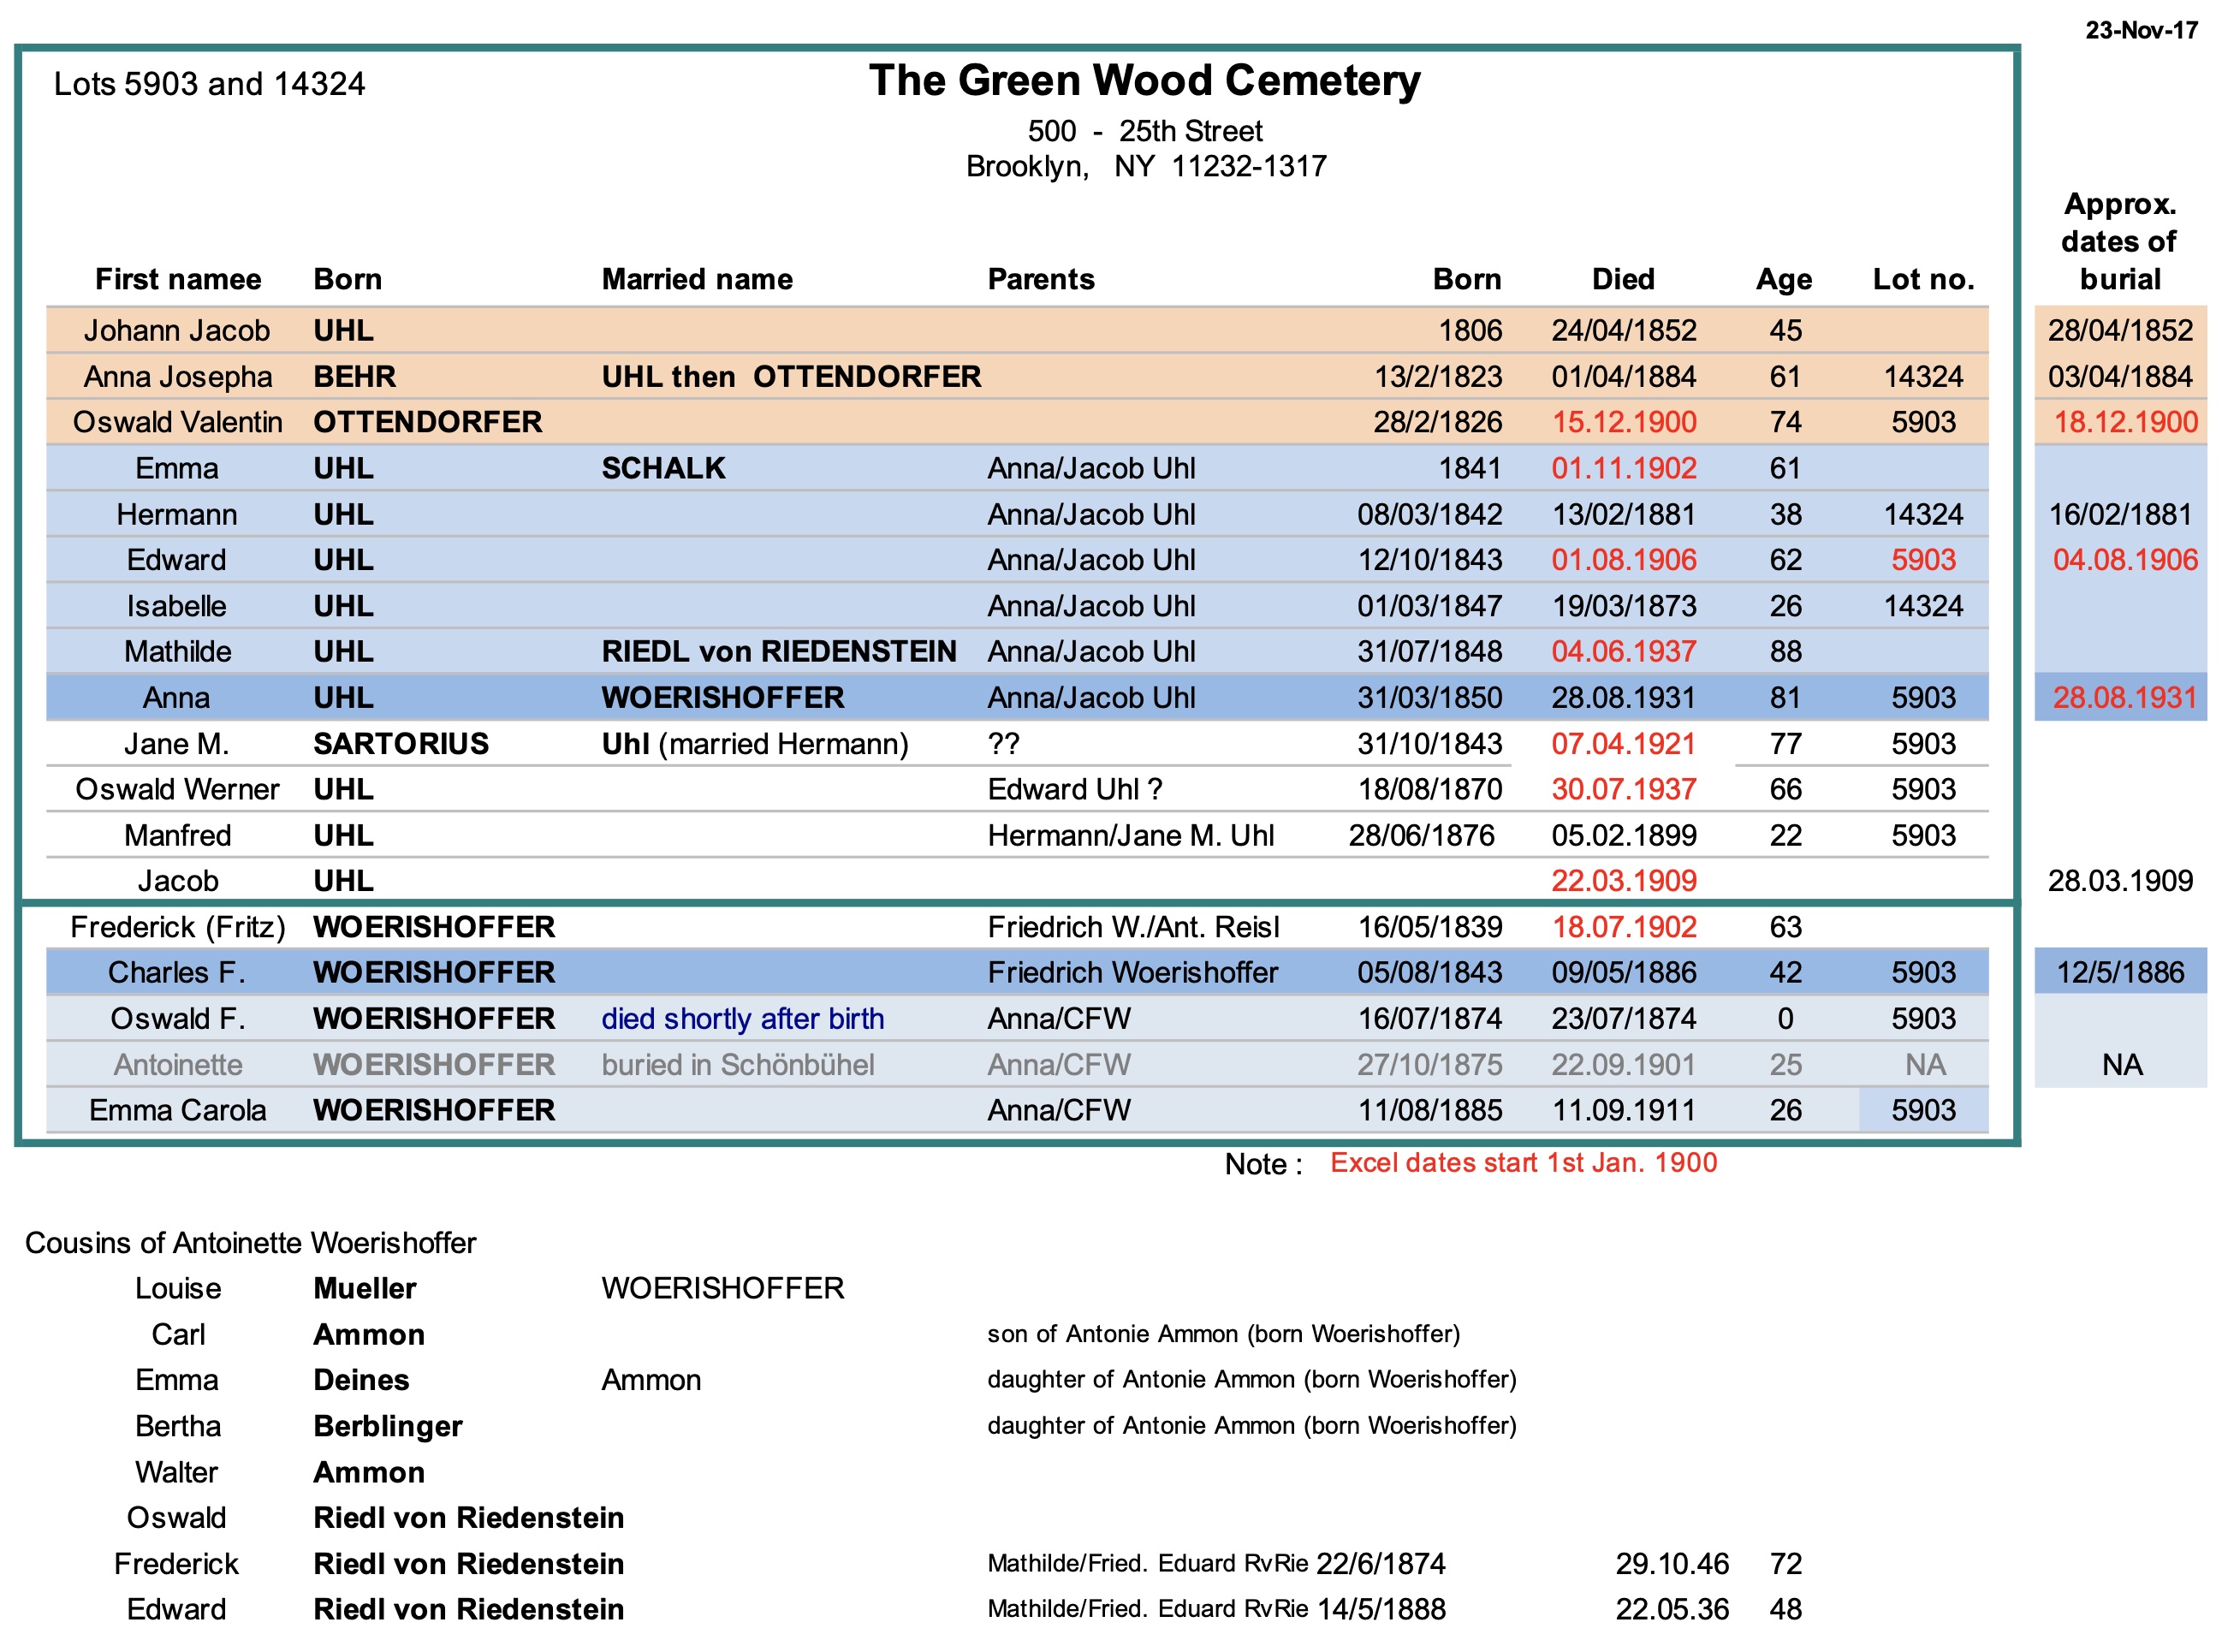The height and width of the screenshot is (1652, 2222).
Task: Click the 'Edward Uhl ?' parents cell
Action: click(1075, 789)
